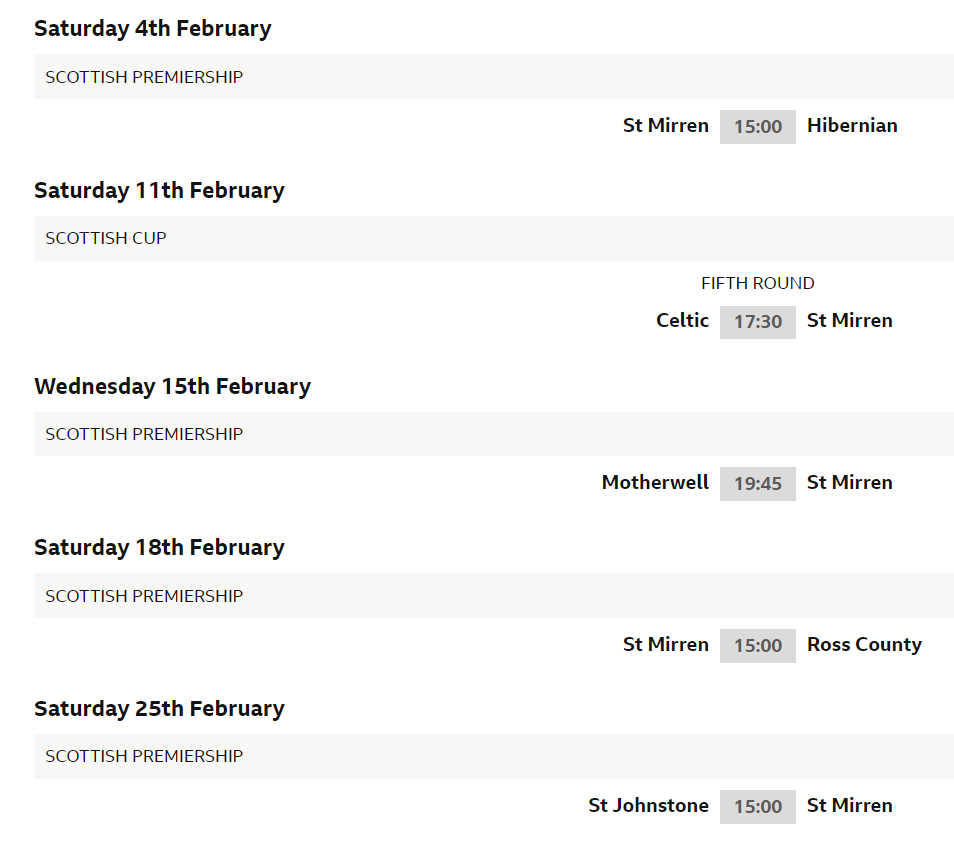Screen dimensions: 954x848
Task: Click the Ross County team name
Action: click(864, 645)
